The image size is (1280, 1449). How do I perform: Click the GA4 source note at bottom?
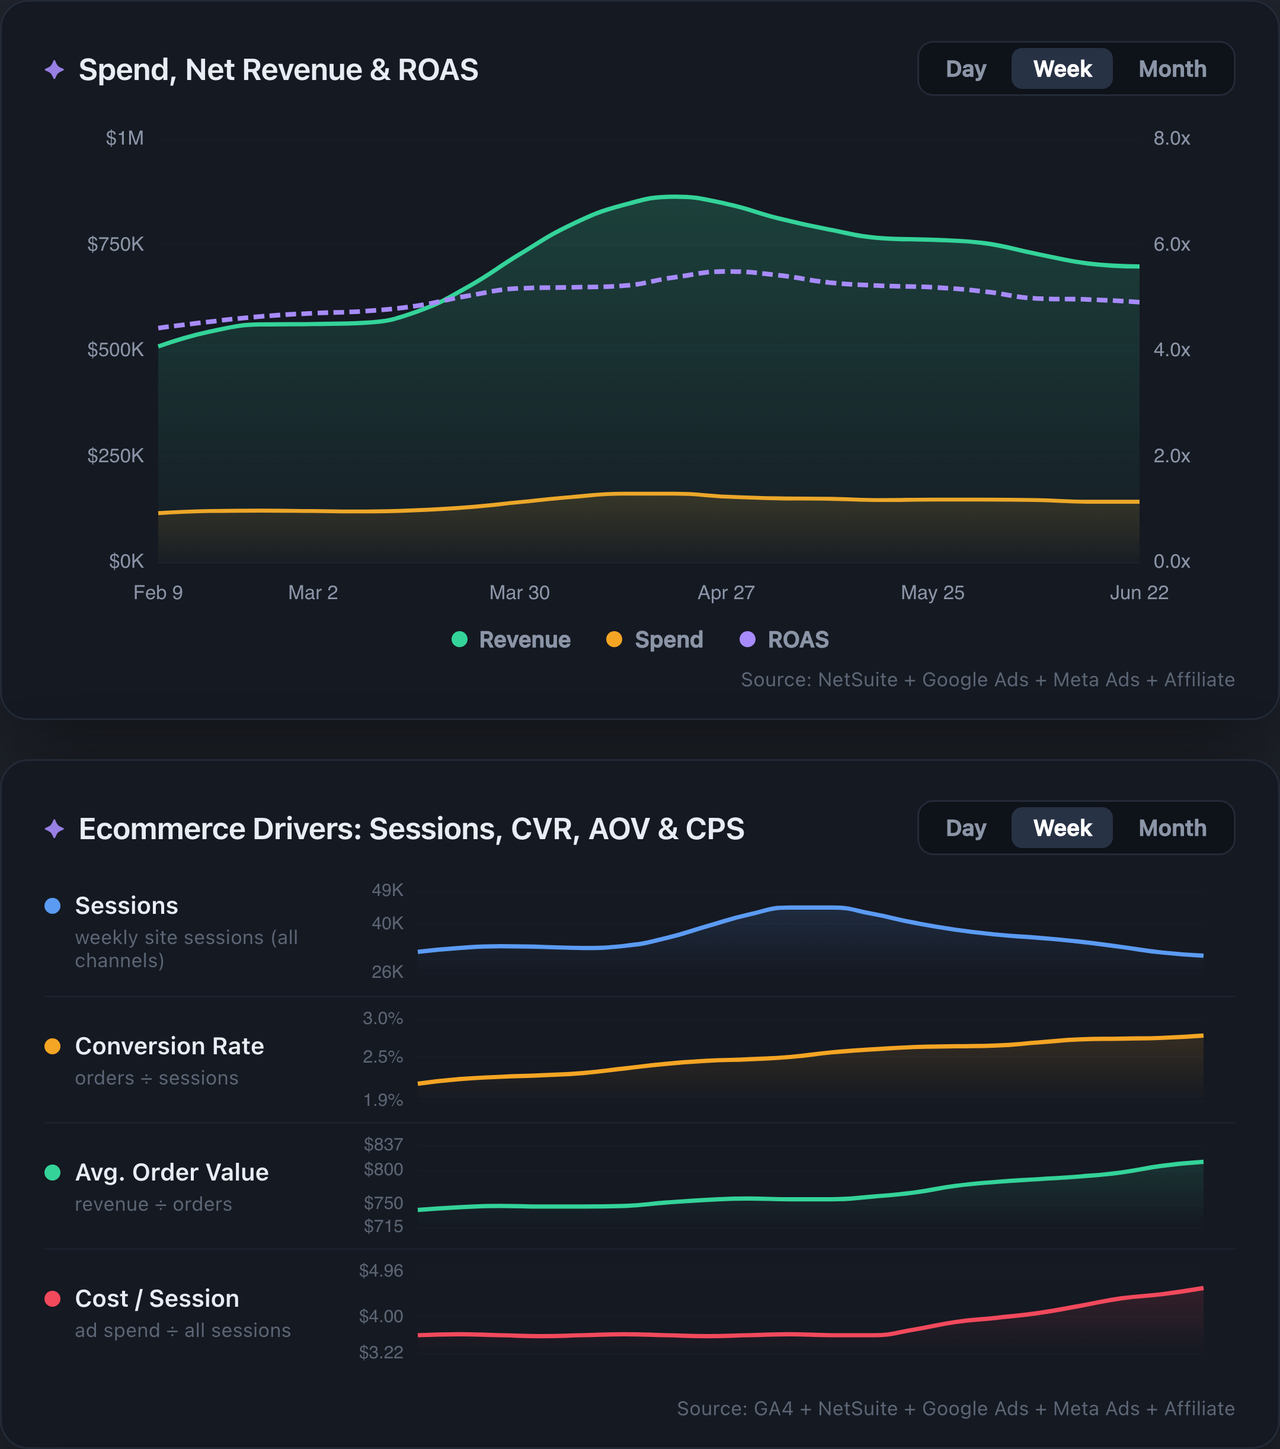pos(956,1409)
